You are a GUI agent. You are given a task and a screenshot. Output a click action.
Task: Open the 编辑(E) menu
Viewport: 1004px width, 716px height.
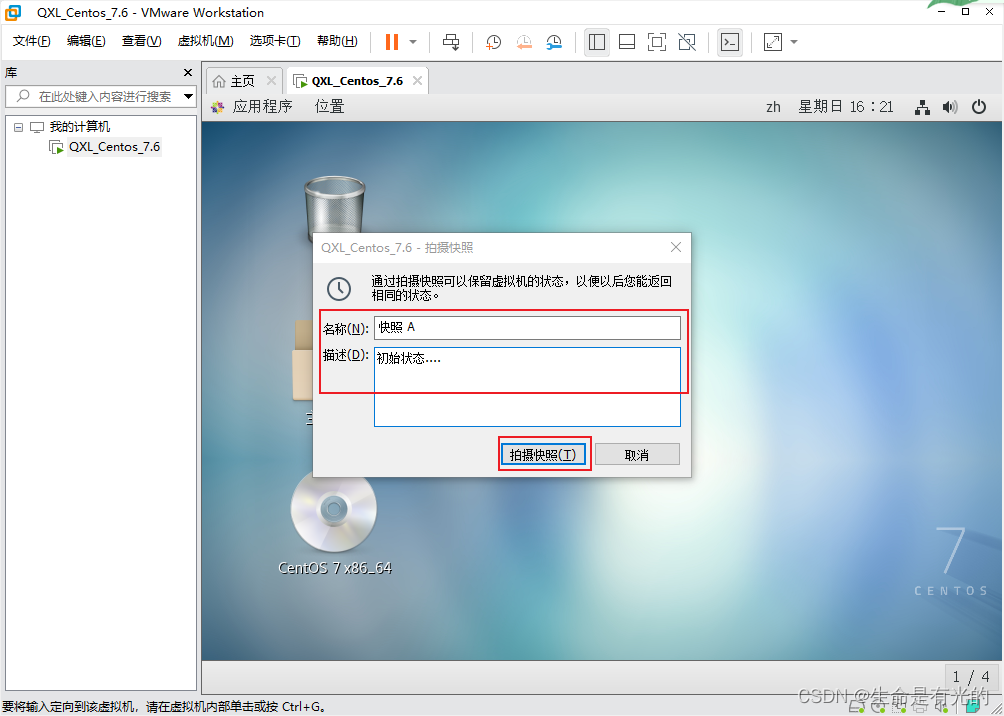point(86,41)
